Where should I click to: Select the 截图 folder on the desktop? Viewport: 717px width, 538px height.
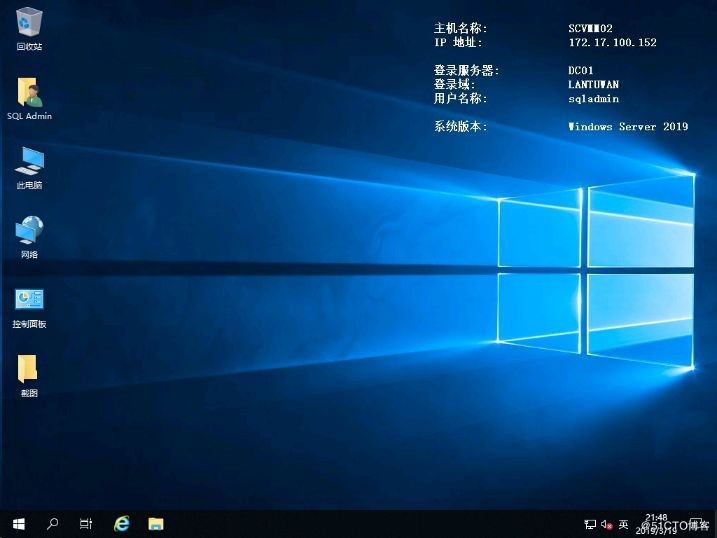(x=28, y=376)
